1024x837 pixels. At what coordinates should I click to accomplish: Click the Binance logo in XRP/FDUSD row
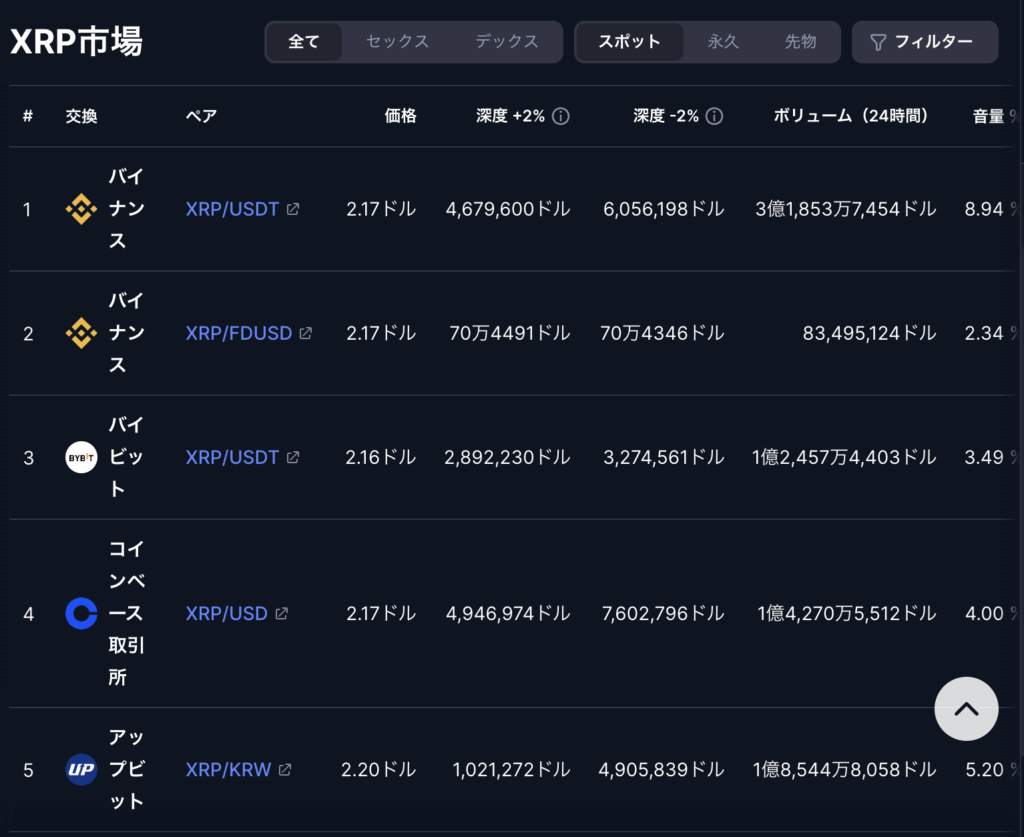(x=81, y=333)
